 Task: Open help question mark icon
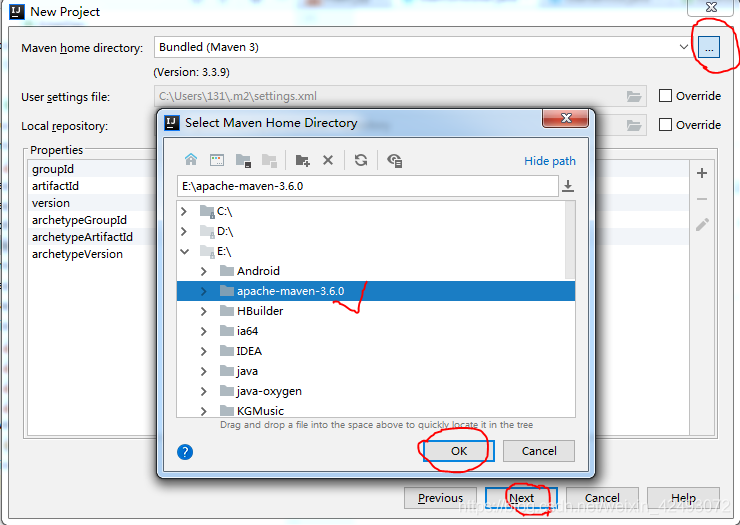tap(185, 452)
